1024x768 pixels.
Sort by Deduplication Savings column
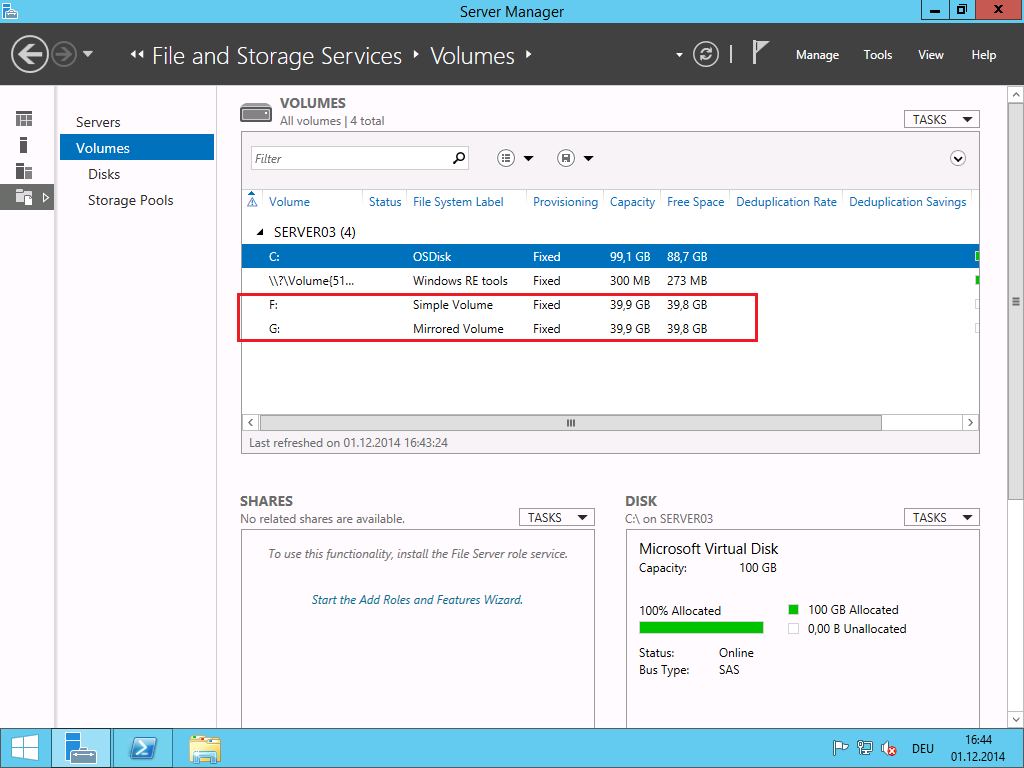point(907,202)
